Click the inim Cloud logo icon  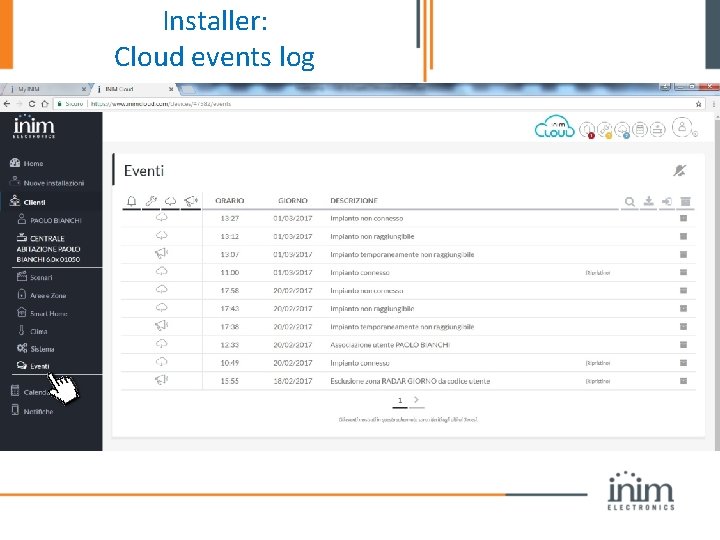click(554, 128)
